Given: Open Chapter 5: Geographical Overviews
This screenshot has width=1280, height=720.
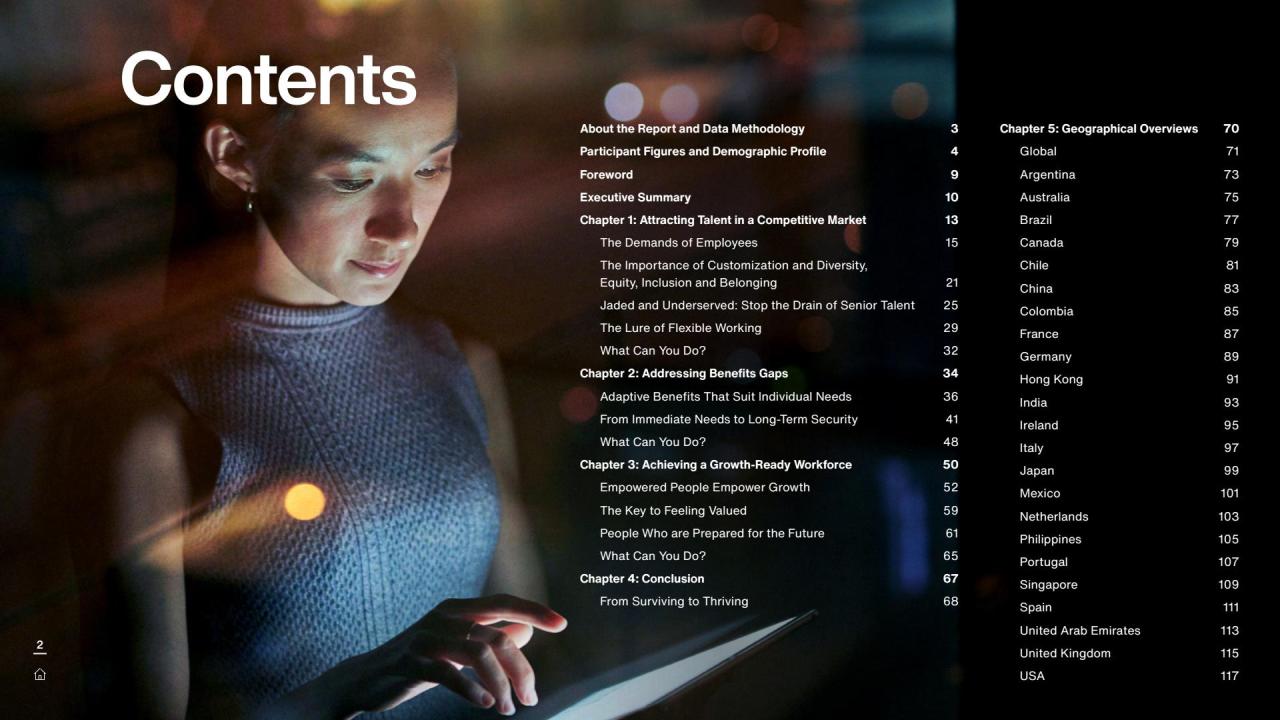Looking at the screenshot, I should [x=1099, y=129].
